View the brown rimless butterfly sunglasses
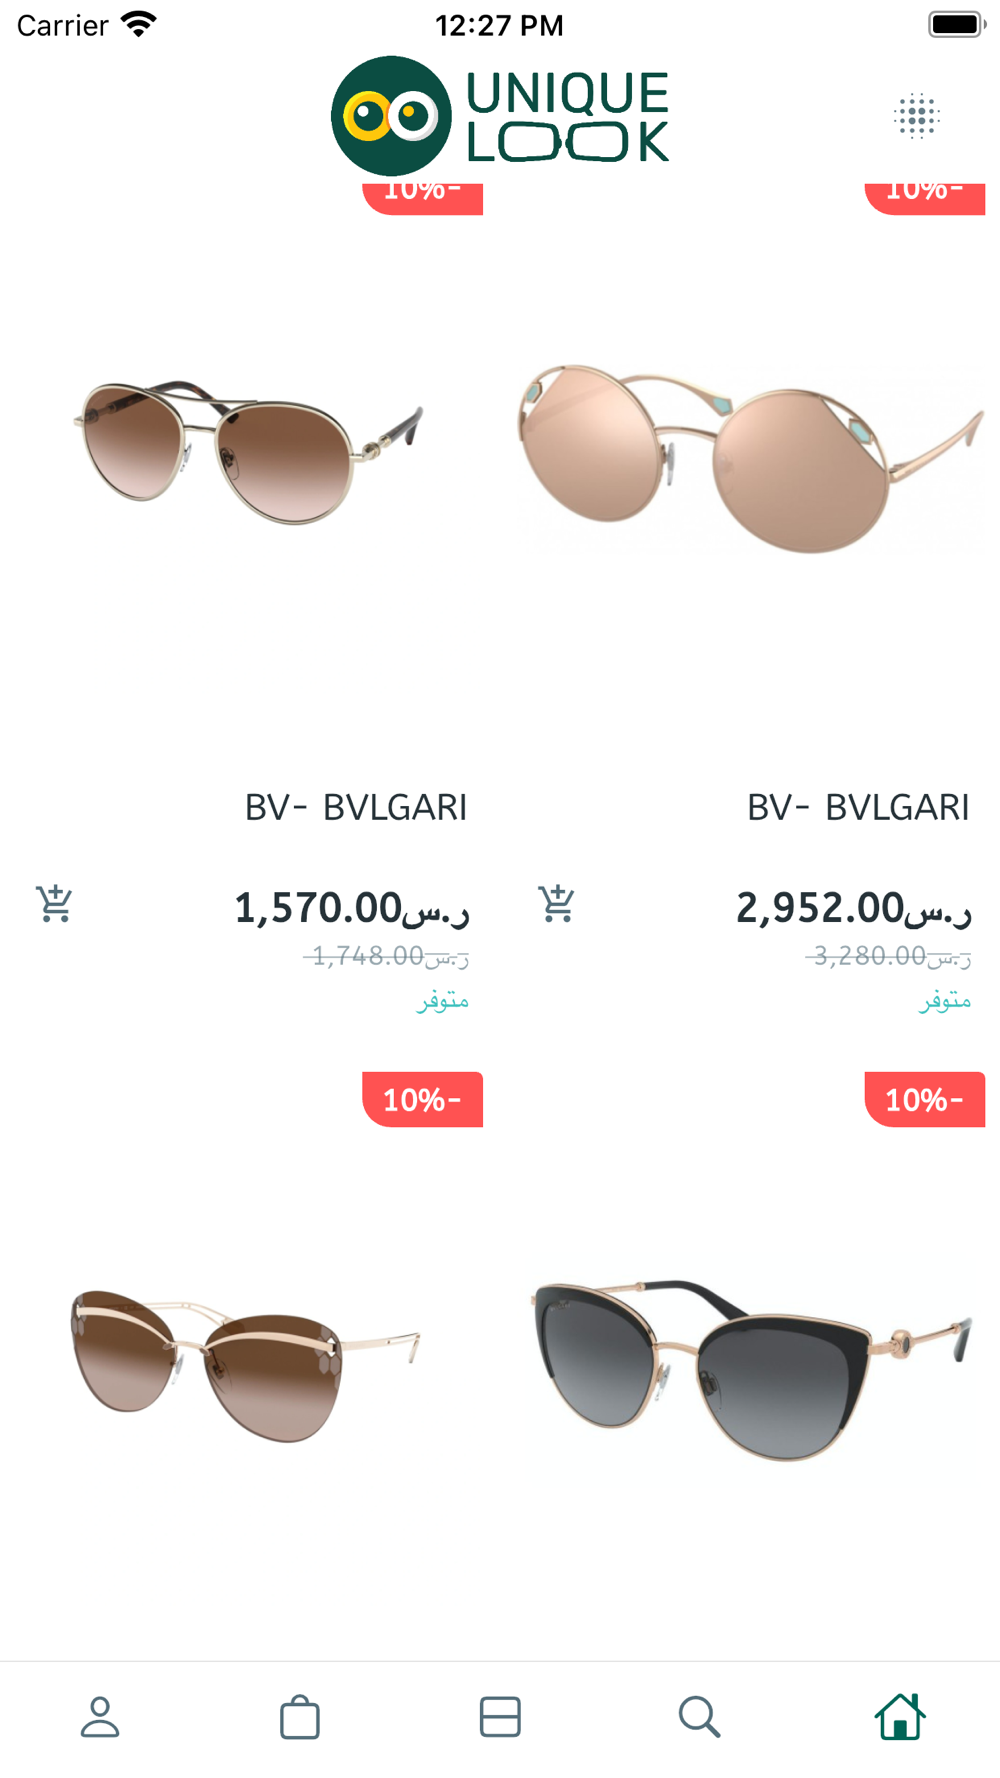The width and height of the screenshot is (1000, 1778). 246,1364
